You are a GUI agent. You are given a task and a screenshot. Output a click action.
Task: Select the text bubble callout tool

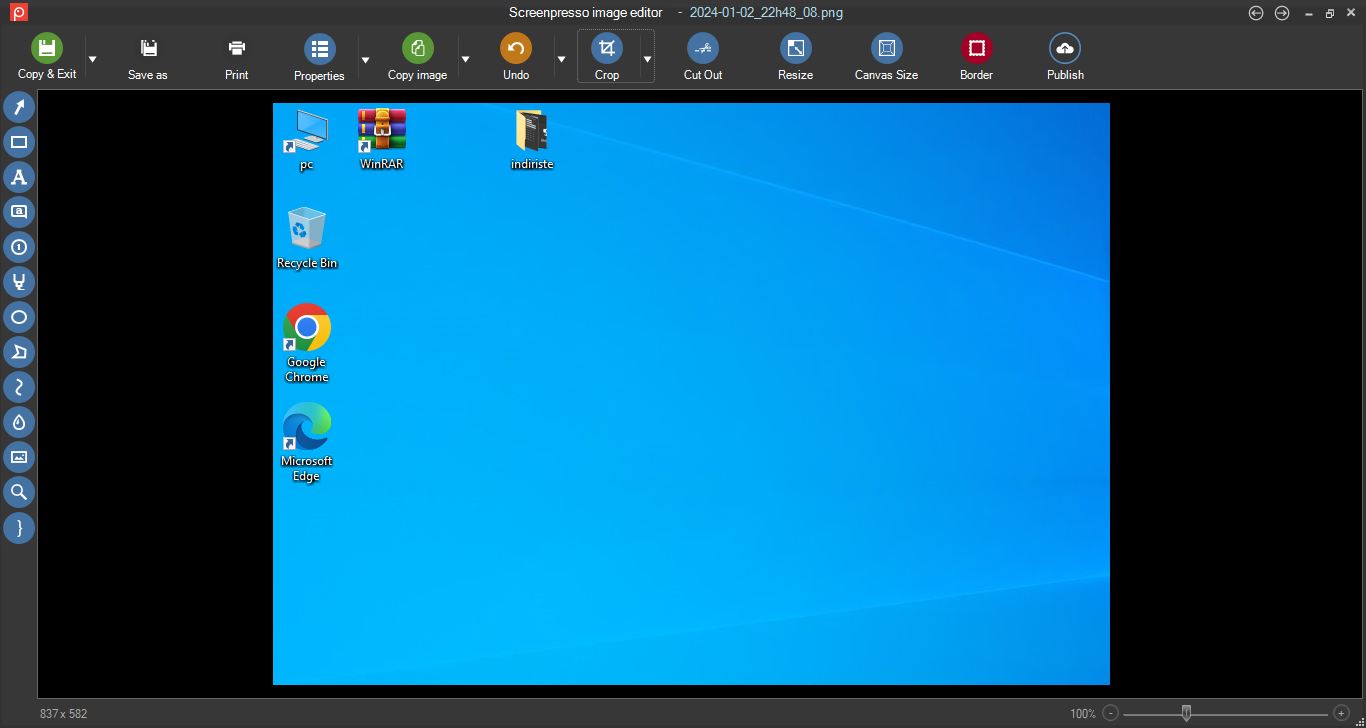tap(19, 212)
